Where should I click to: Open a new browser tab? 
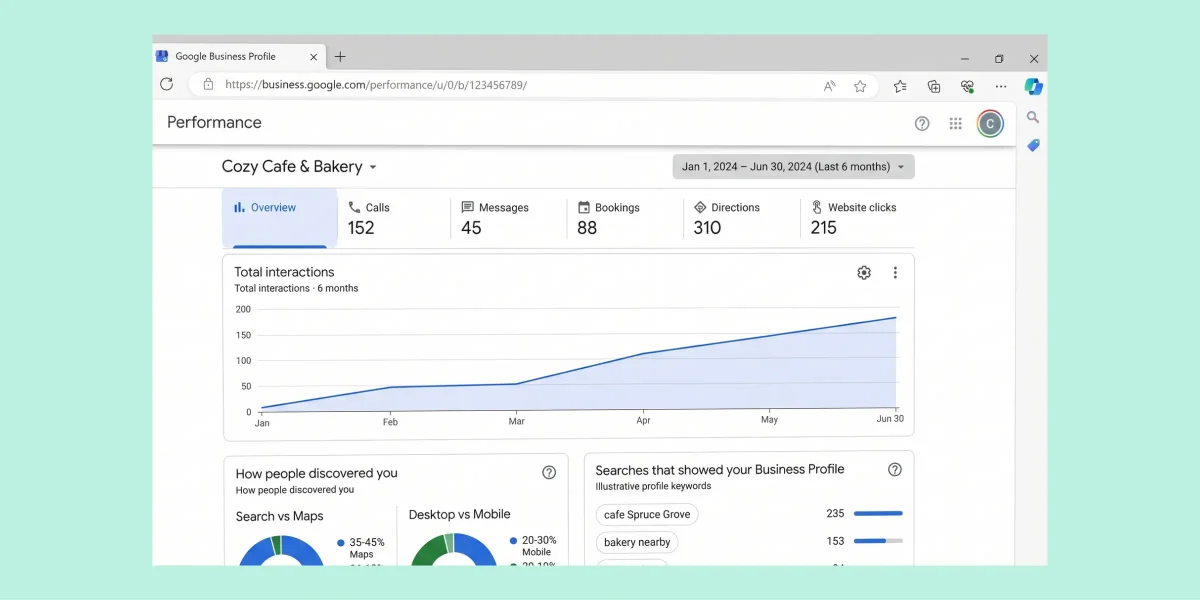coord(340,57)
